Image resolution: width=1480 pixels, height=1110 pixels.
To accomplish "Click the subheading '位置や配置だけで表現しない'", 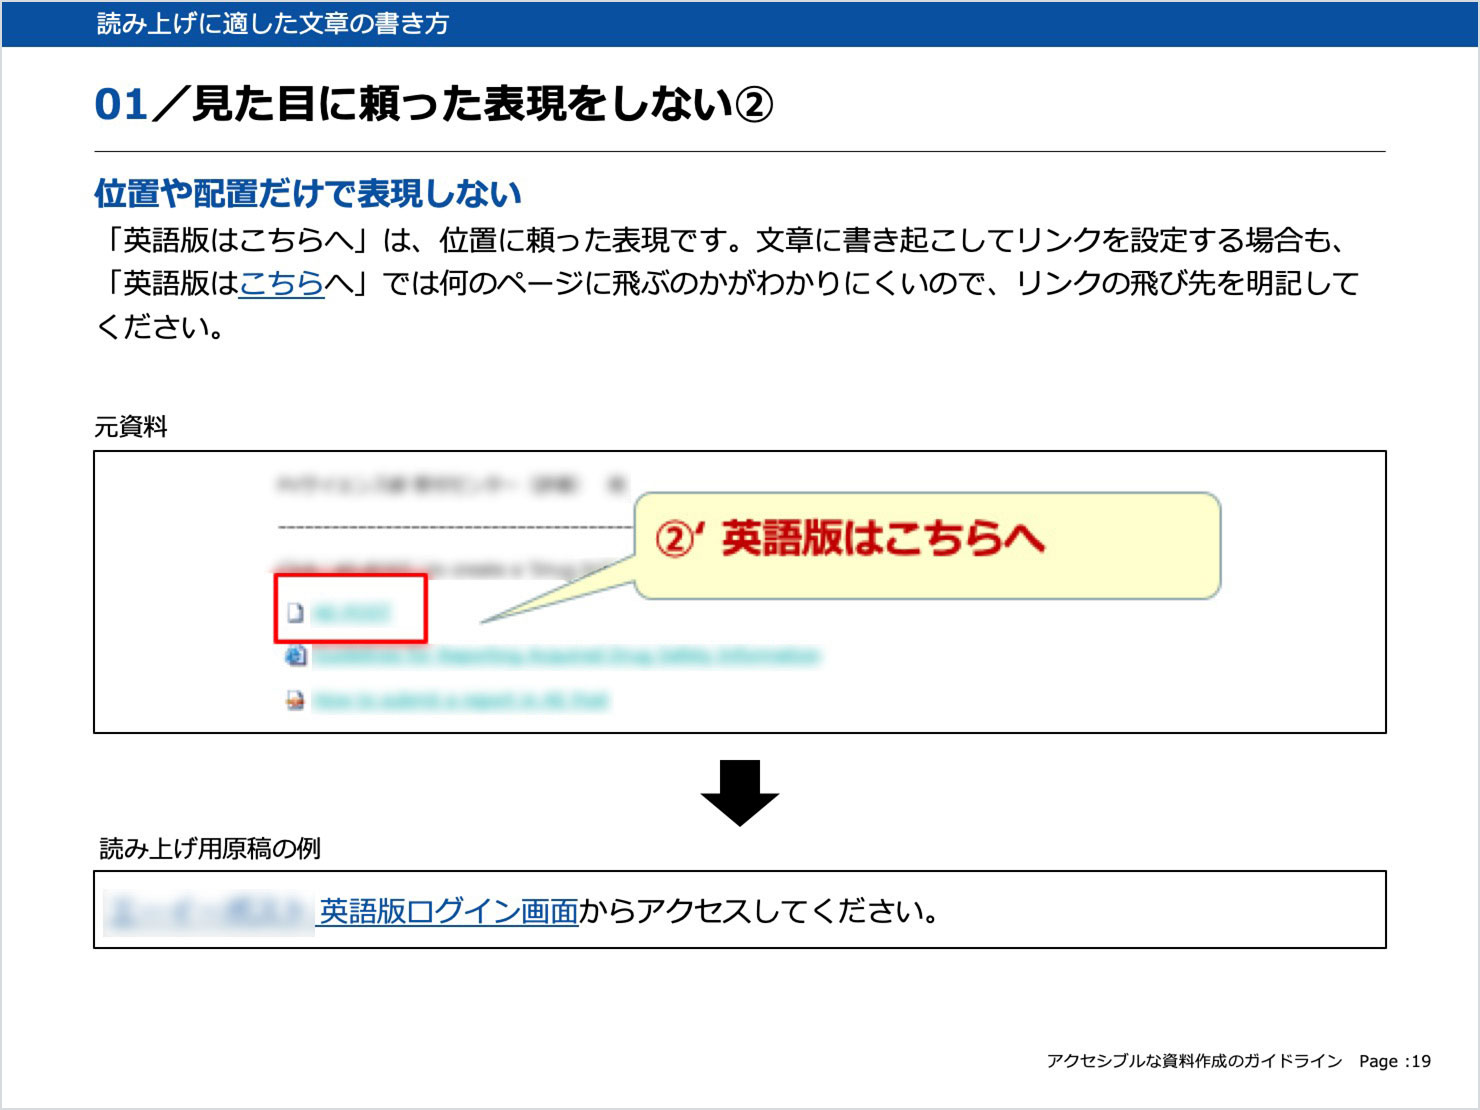I will [308, 193].
